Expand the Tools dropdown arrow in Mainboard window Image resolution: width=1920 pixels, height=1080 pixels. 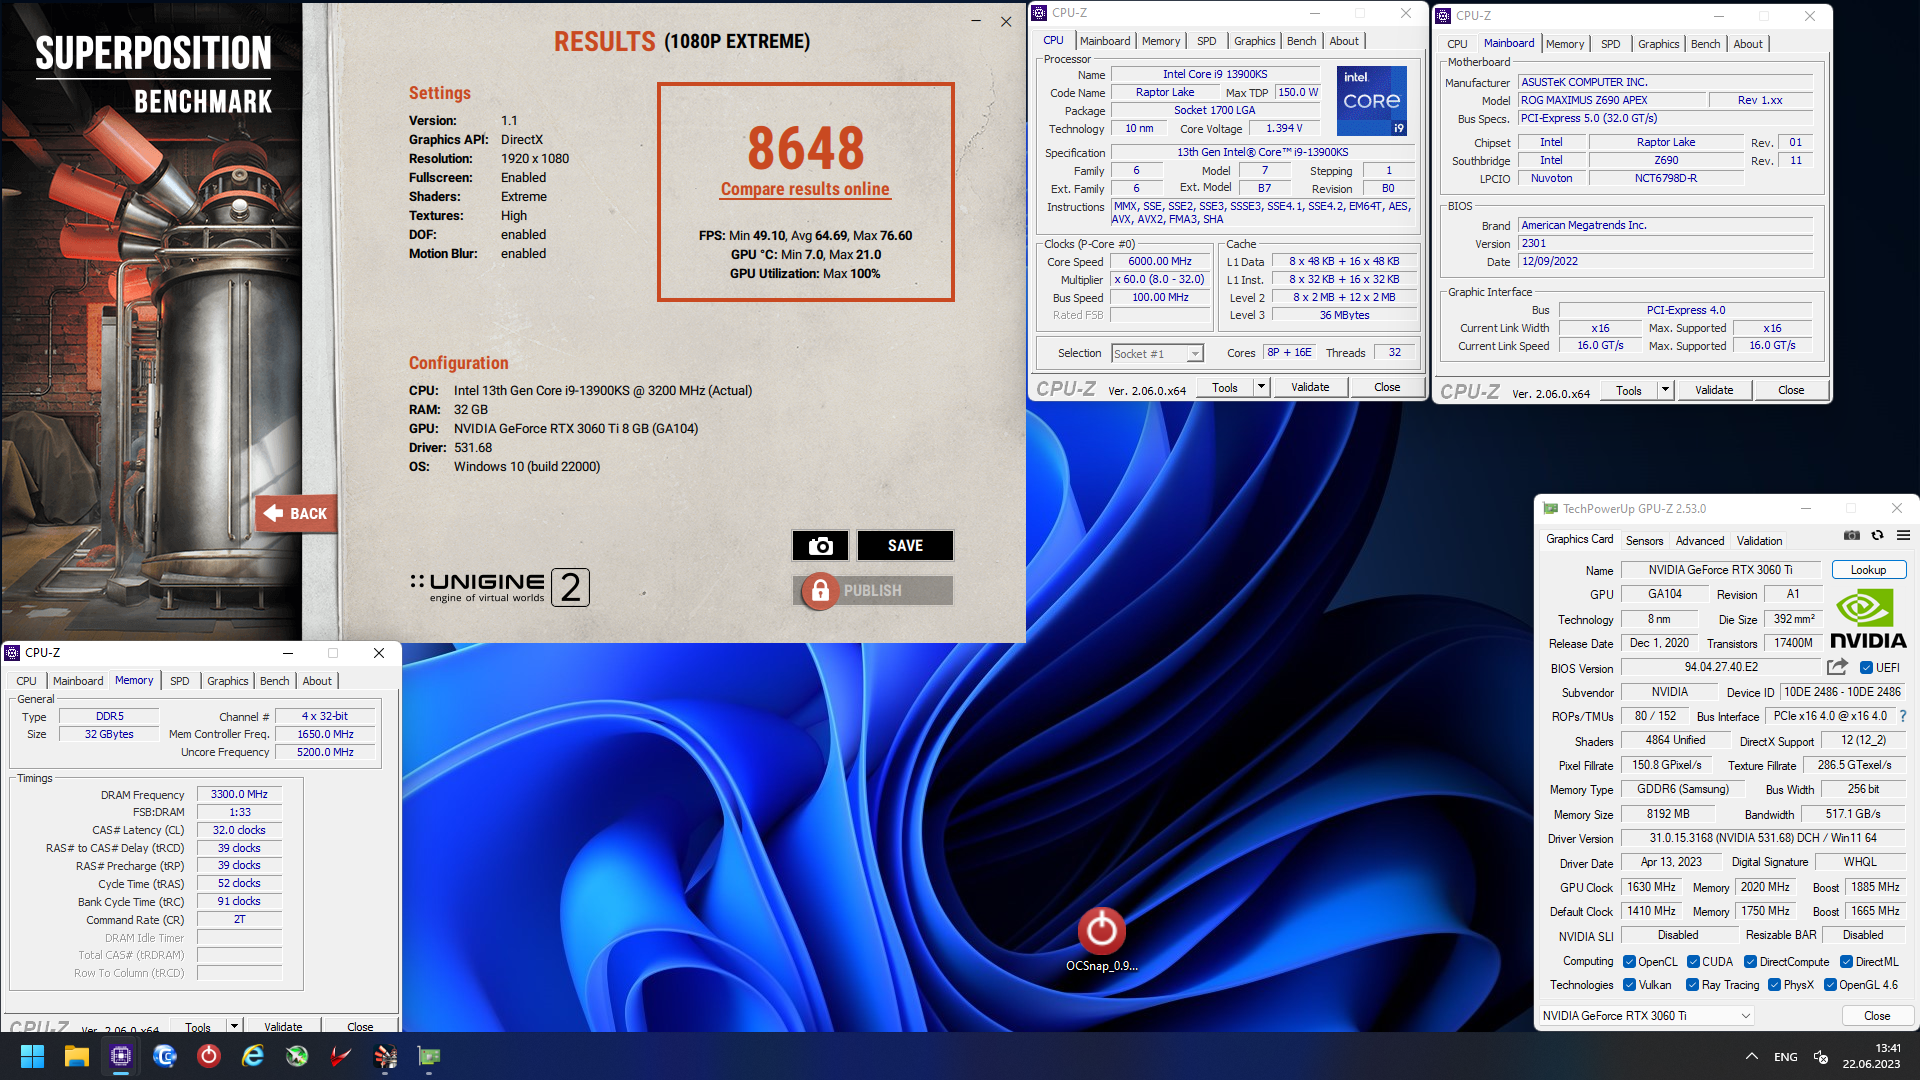tap(1665, 390)
